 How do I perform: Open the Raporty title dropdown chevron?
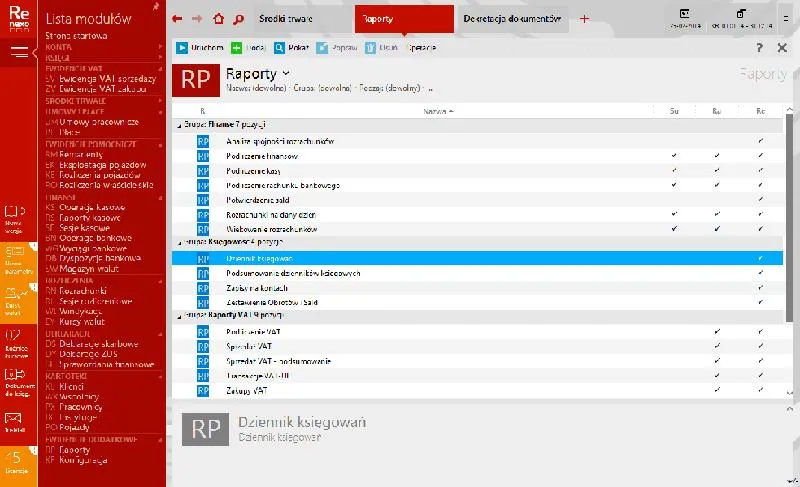tap(286, 74)
